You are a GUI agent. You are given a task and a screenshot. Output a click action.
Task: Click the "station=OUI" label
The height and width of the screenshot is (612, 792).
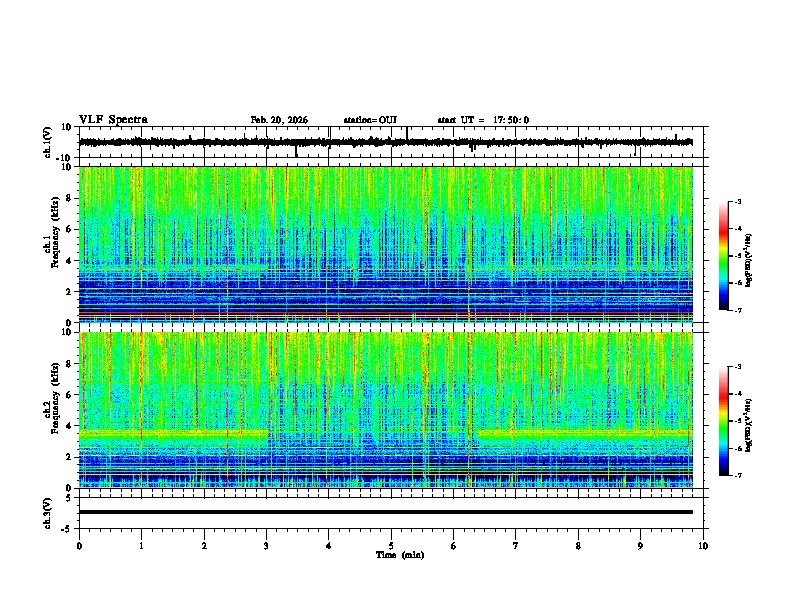370,120
